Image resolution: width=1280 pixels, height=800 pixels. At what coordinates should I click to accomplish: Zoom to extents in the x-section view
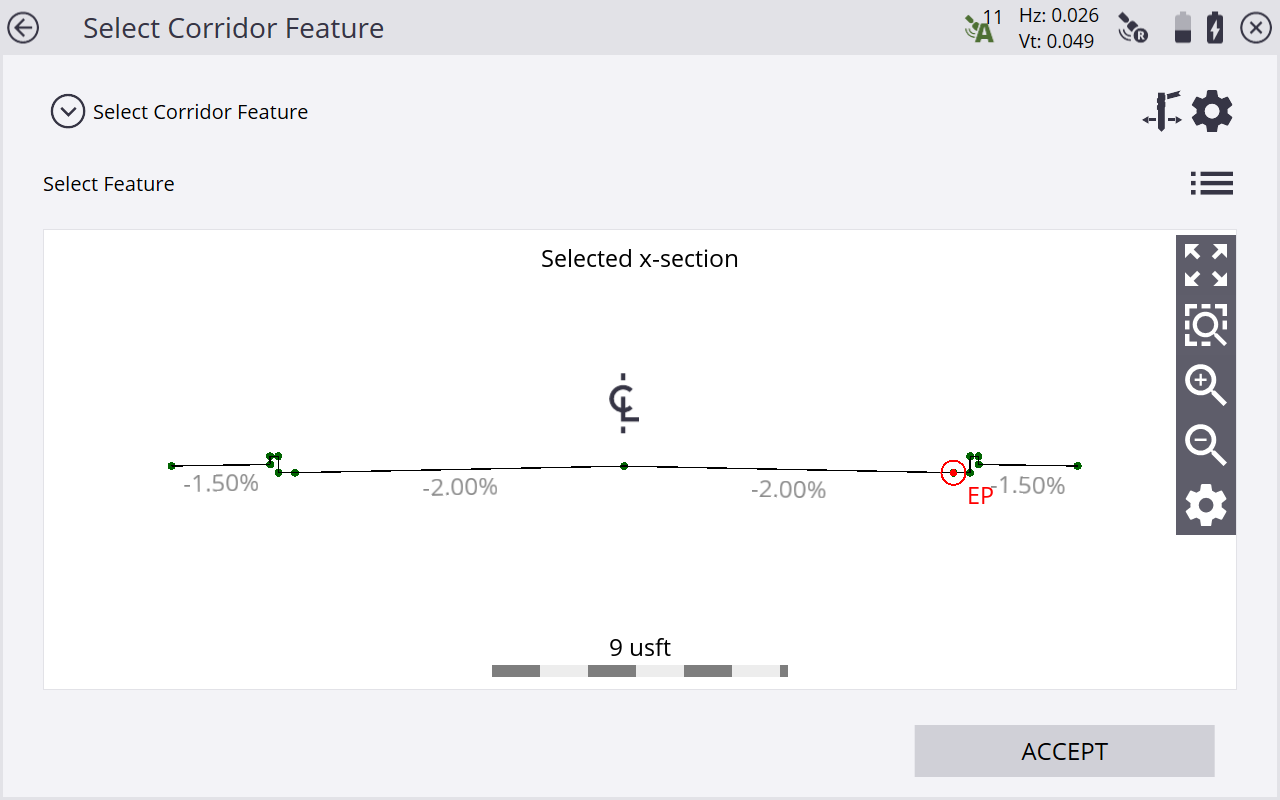point(1206,265)
